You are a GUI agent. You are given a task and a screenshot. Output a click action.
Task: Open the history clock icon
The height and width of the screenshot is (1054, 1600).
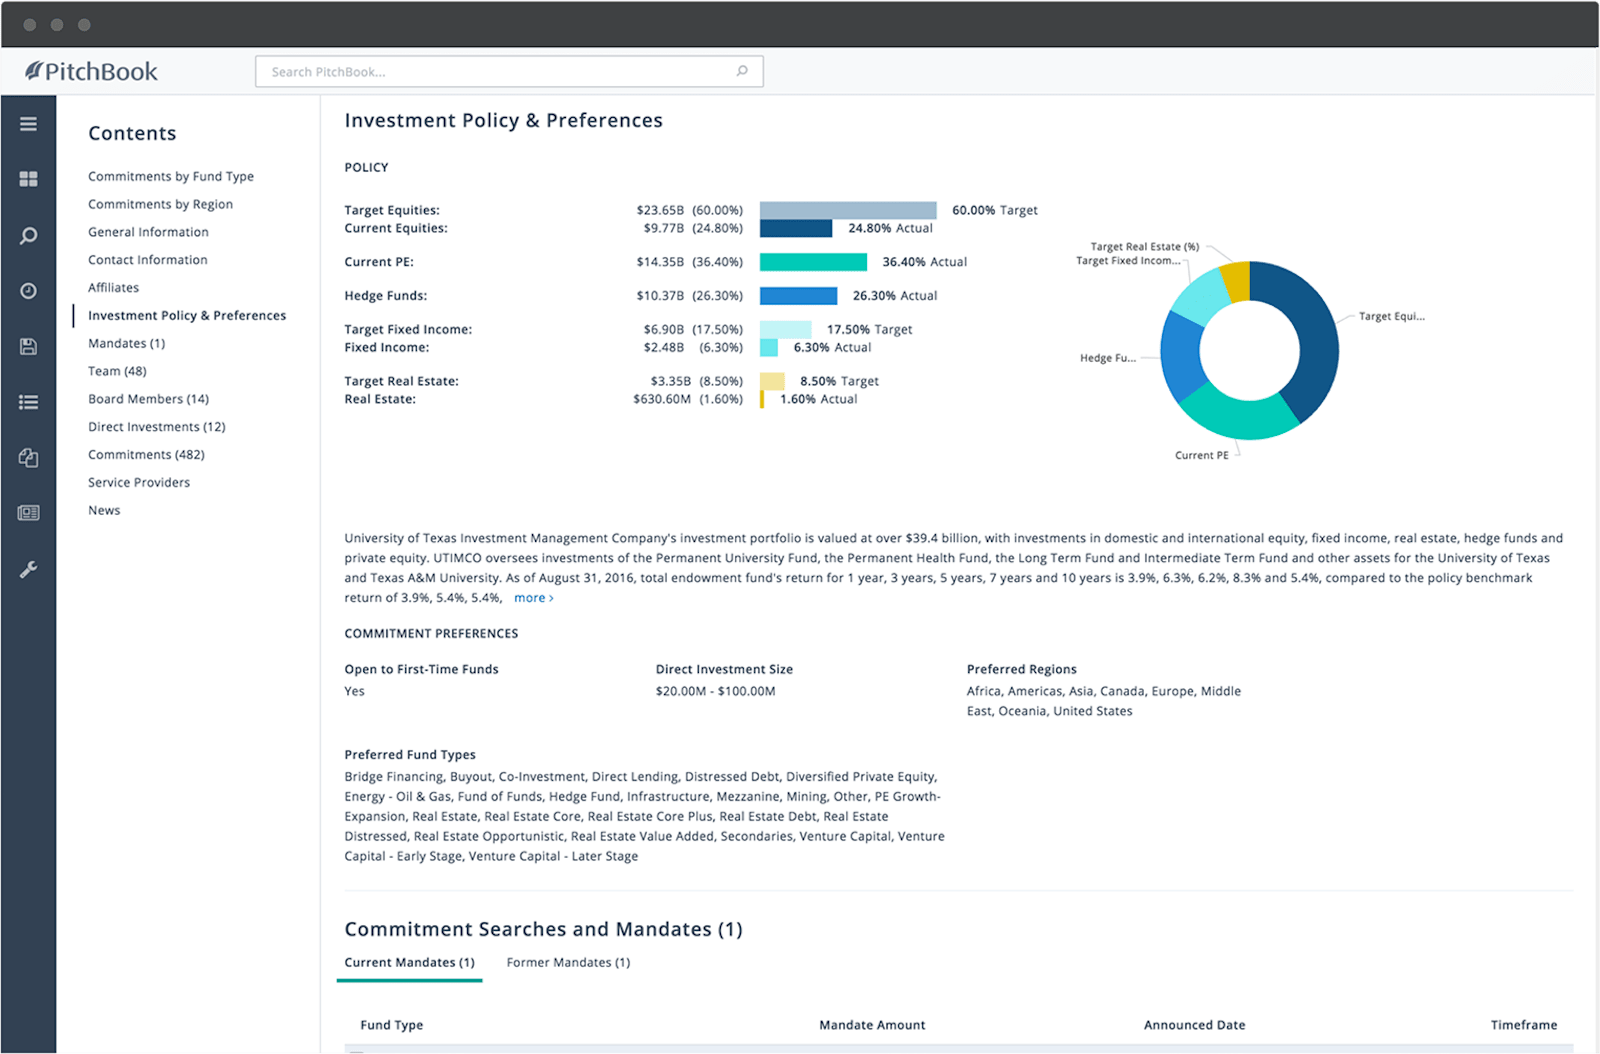point(28,291)
